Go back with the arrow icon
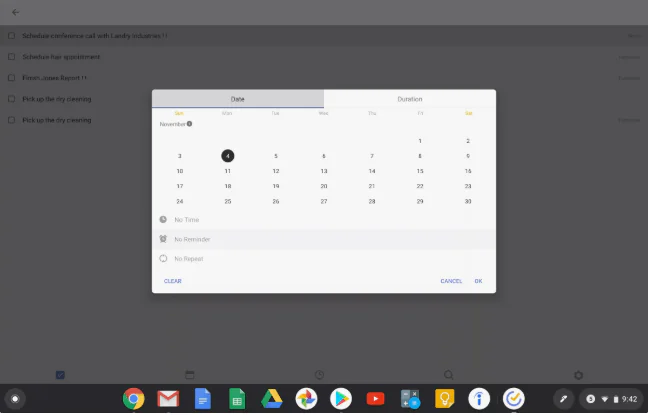This screenshot has height=415, width=648. pyautogui.click(x=15, y=12)
